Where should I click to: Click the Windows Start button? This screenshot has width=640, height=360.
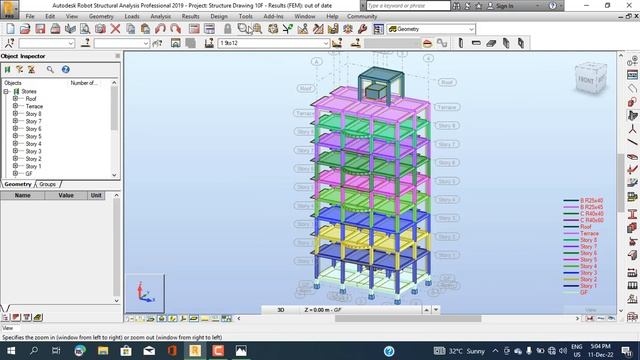point(11,351)
